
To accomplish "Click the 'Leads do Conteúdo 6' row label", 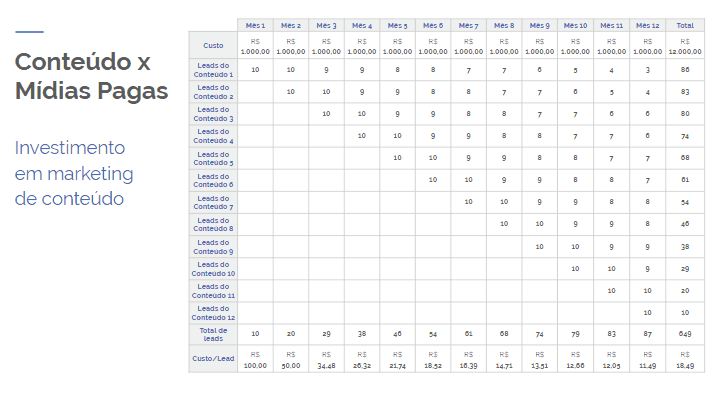I will pyautogui.click(x=213, y=180).
